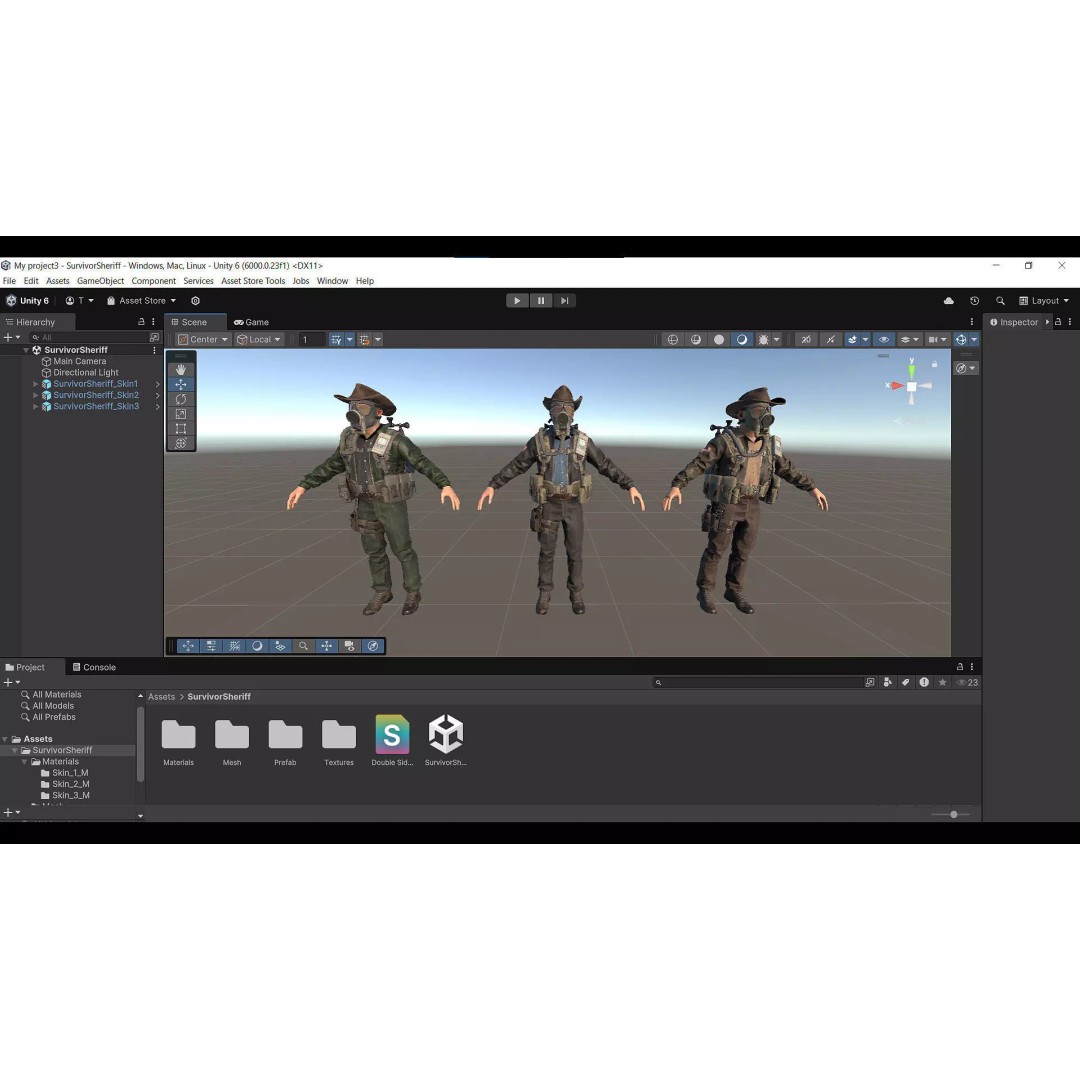Open the Window menu
1080x1080 pixels.
coord(332,281)
